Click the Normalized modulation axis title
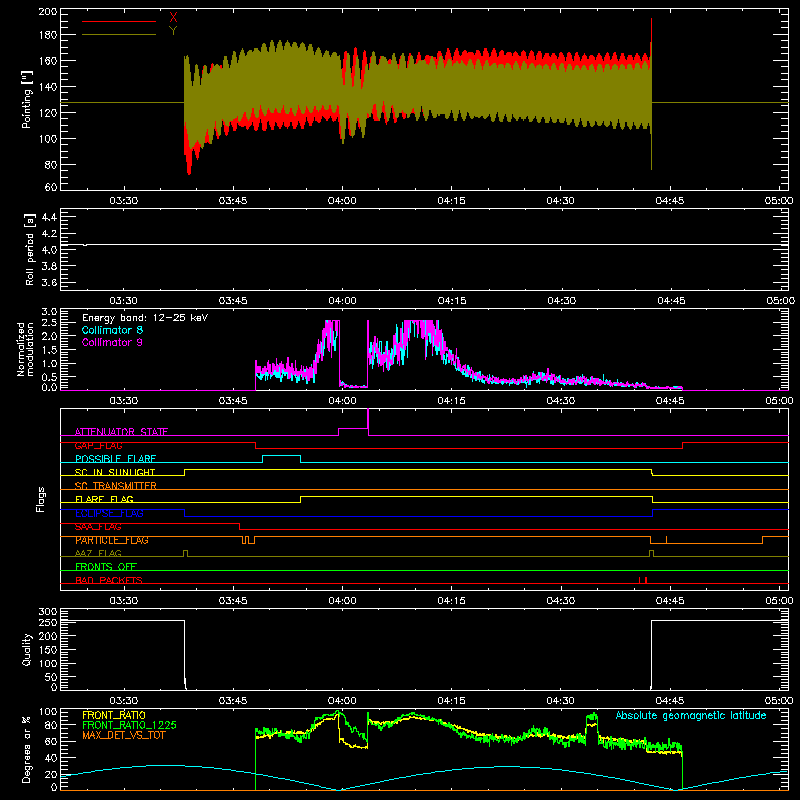The width and height of the screenshot is (800, 800). pos(25,349)
